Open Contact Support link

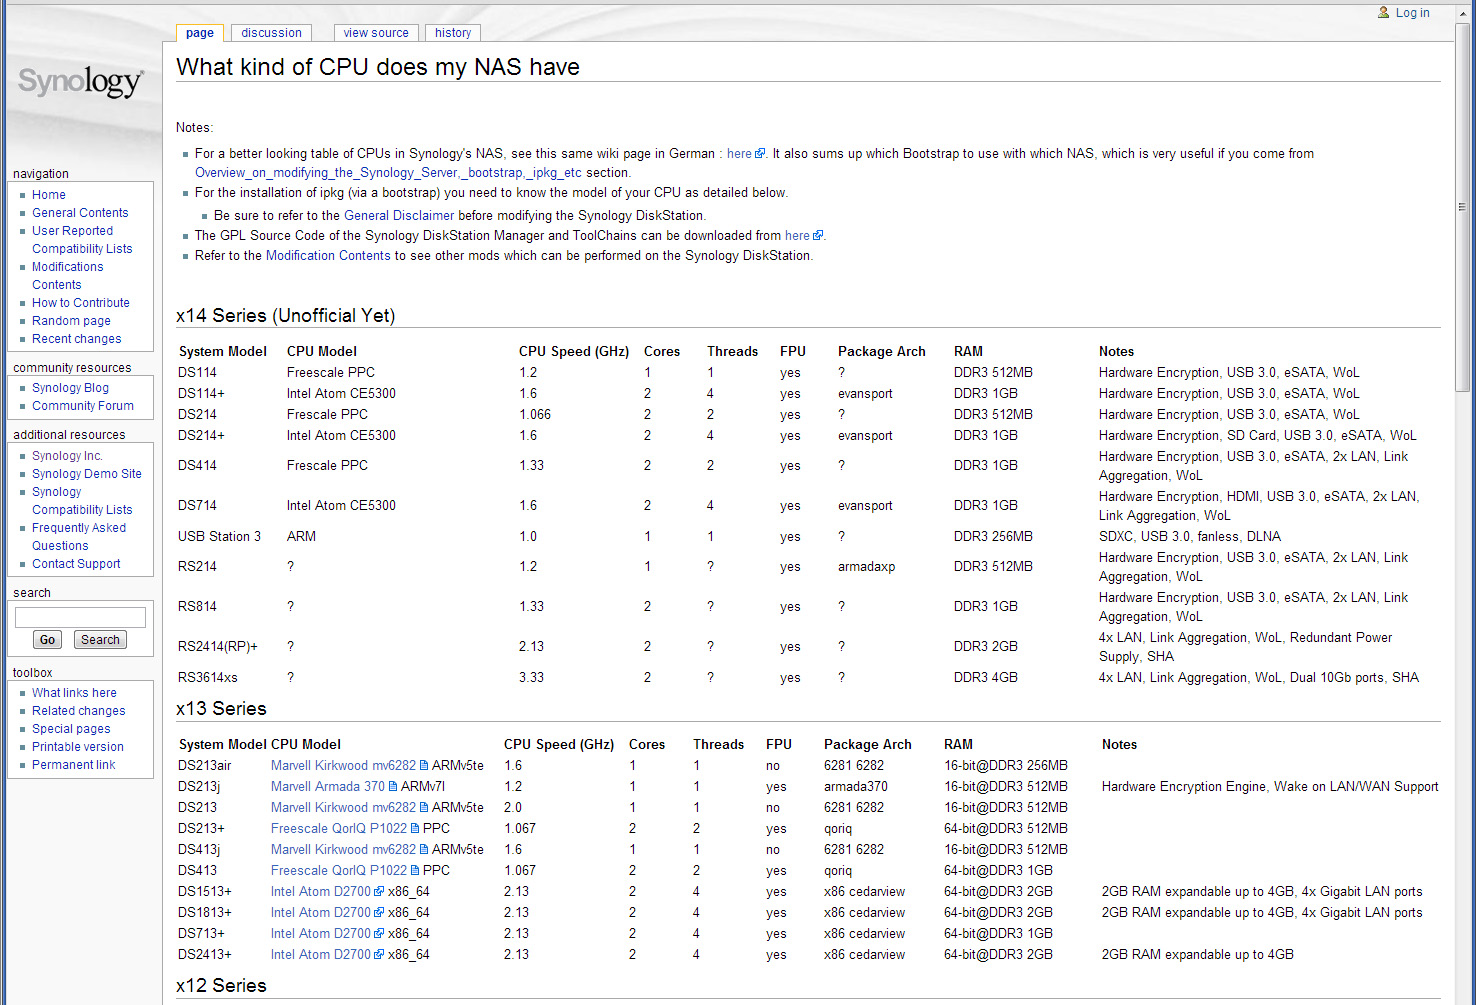pos(76,564)
